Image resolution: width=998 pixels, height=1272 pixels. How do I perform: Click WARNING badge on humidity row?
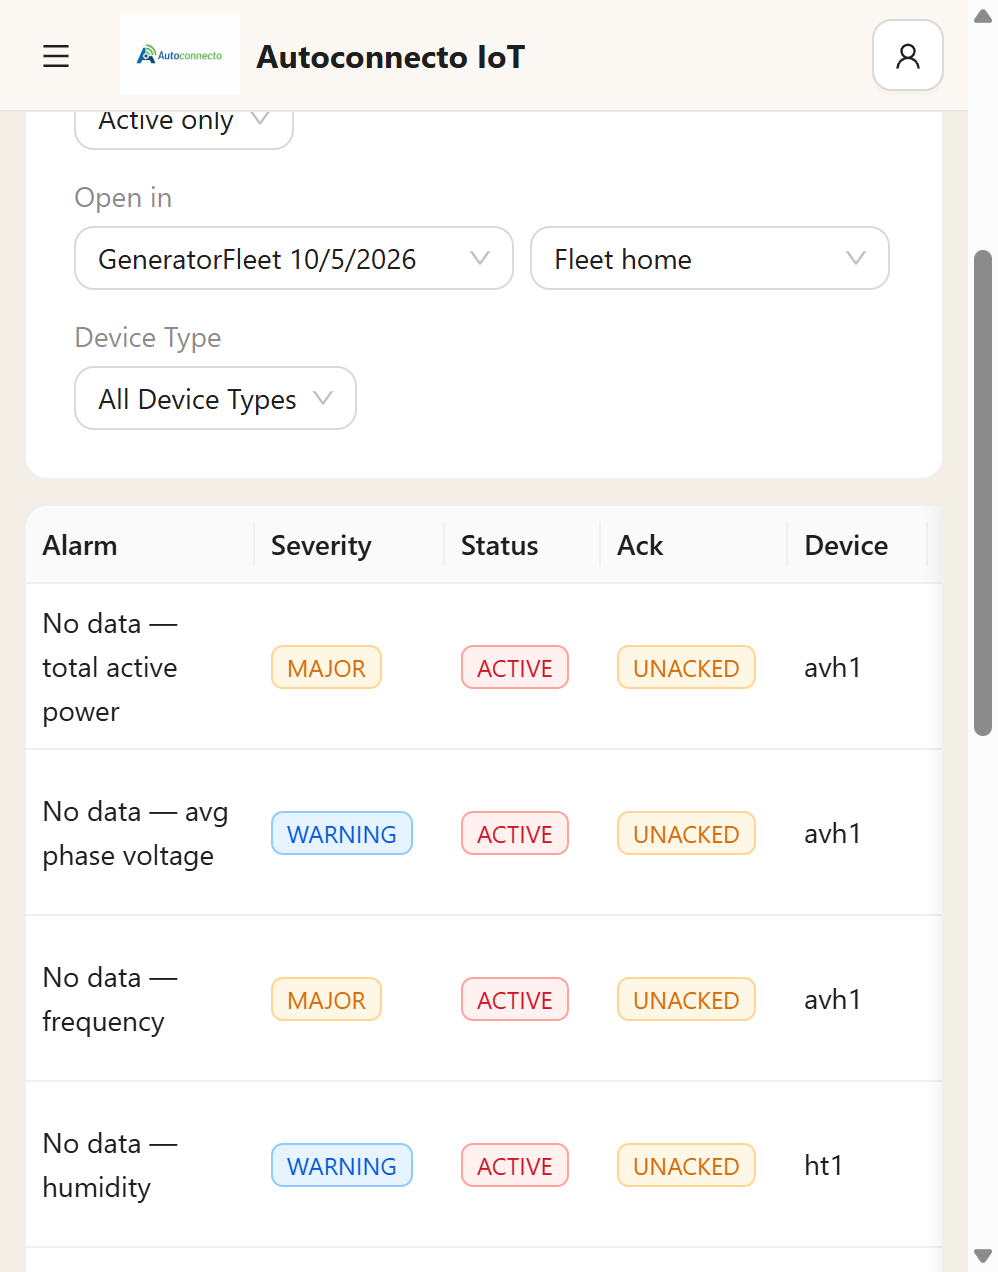342,1165
